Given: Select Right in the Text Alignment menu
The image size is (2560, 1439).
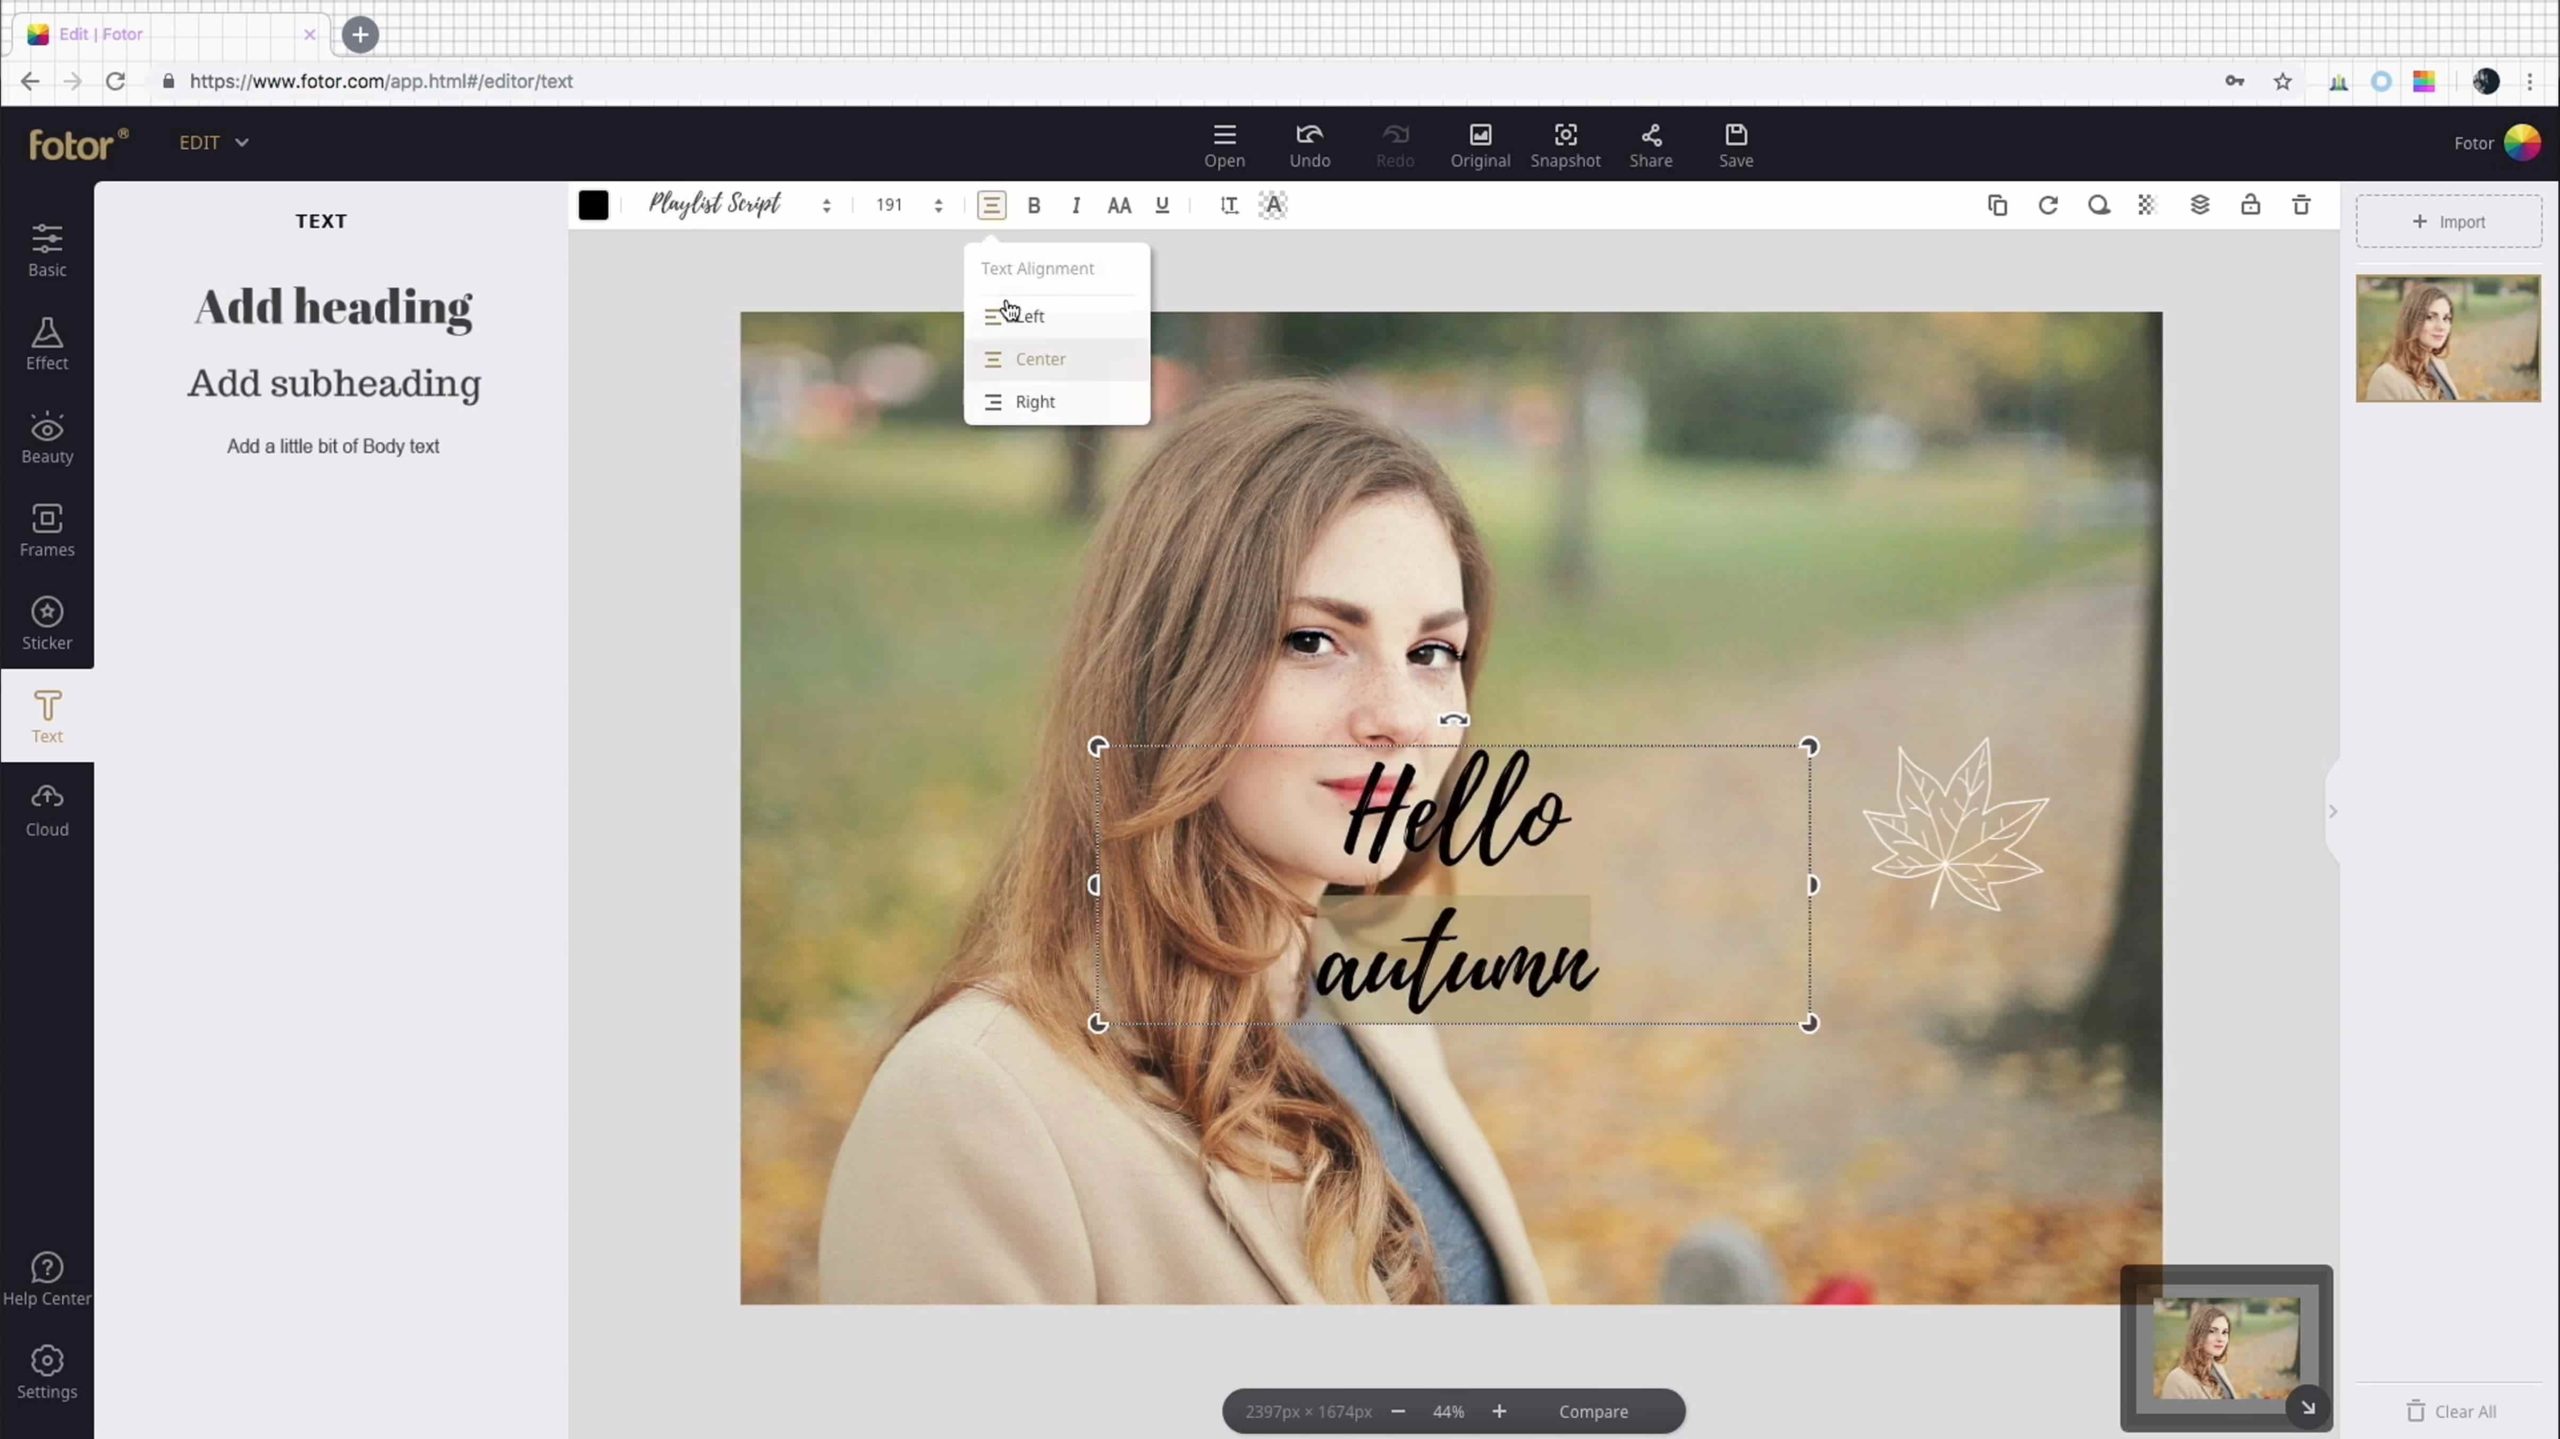Looking at the screenshot, I should point(1034,401).
